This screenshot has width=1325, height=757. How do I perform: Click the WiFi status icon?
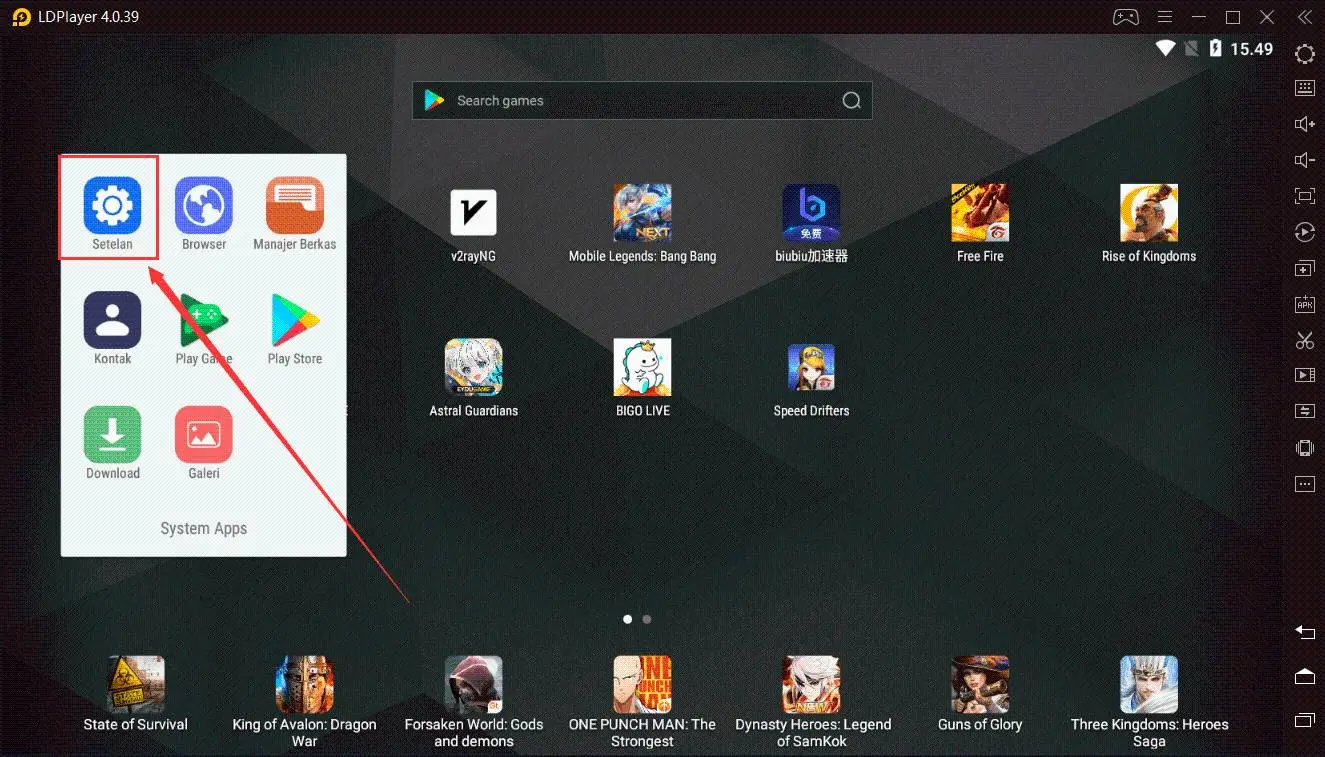[x=1165, y=48]
